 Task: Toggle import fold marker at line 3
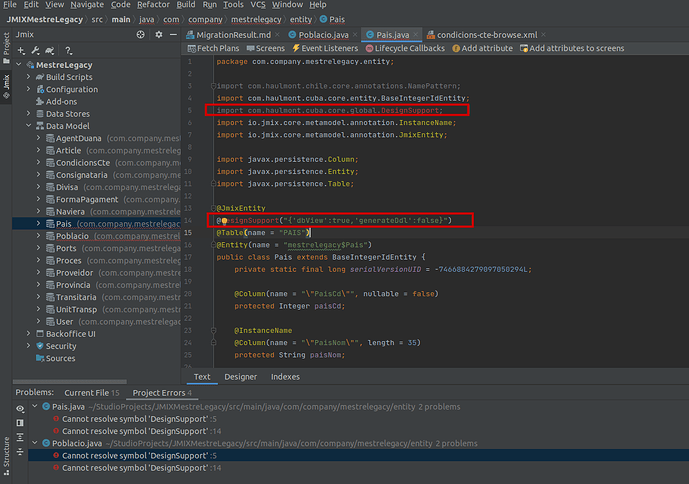click(x=213, y=86)
